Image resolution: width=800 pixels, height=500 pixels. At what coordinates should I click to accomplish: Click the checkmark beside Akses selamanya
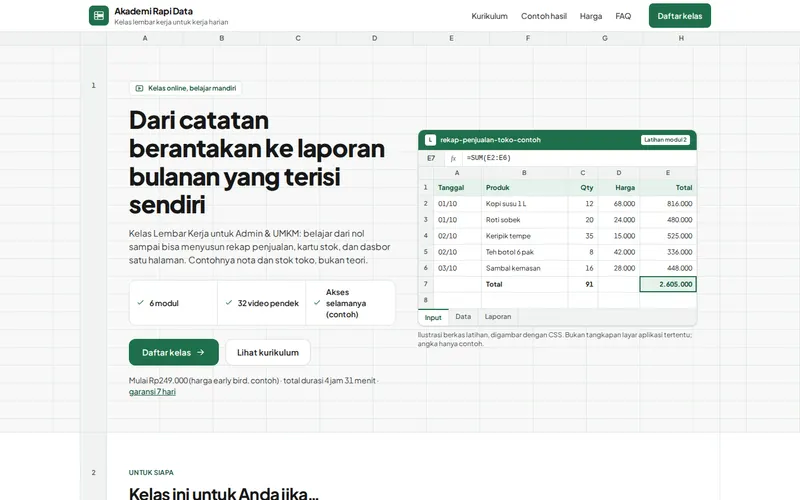(x=317, y=303)
